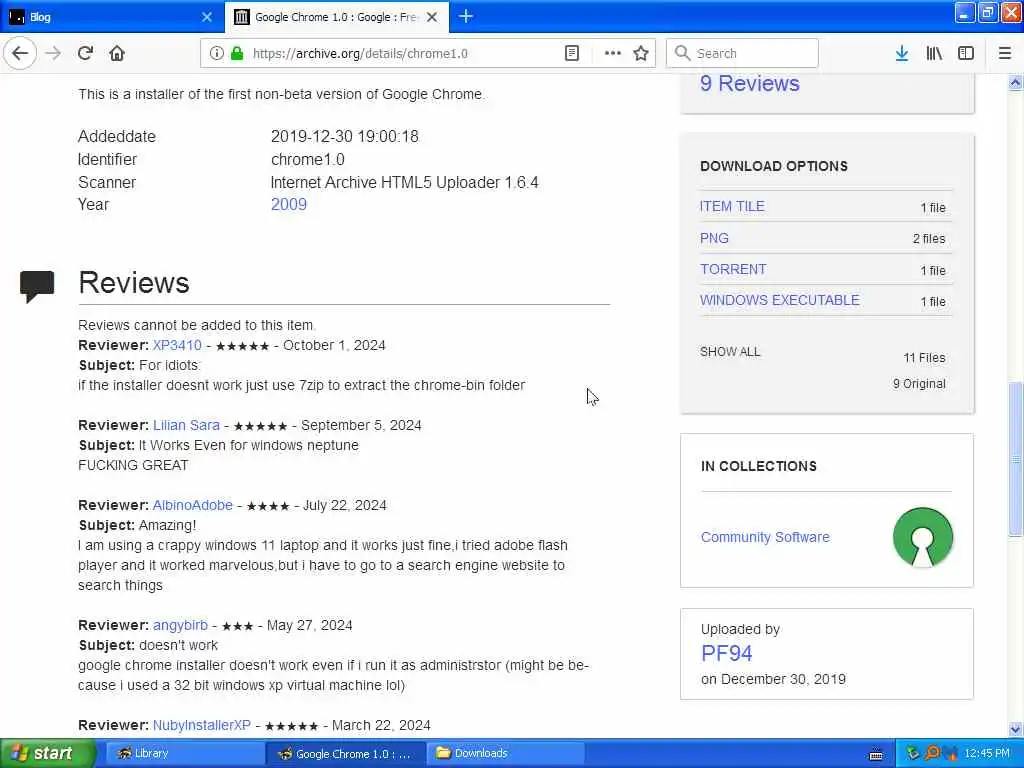This screenshot has height=768, width=1024.
Task: Click the Reviews speech bubble icon
Action: (x=37, y=286)
